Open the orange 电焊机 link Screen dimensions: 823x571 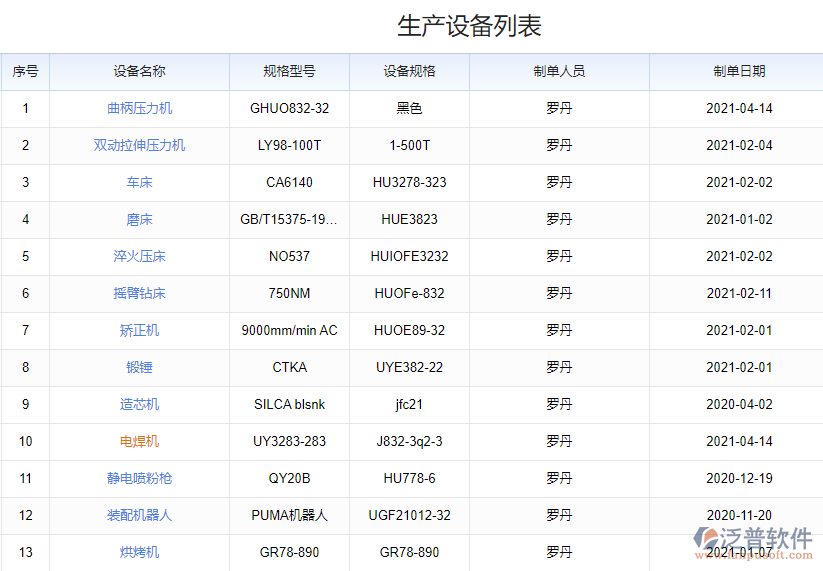139,441
